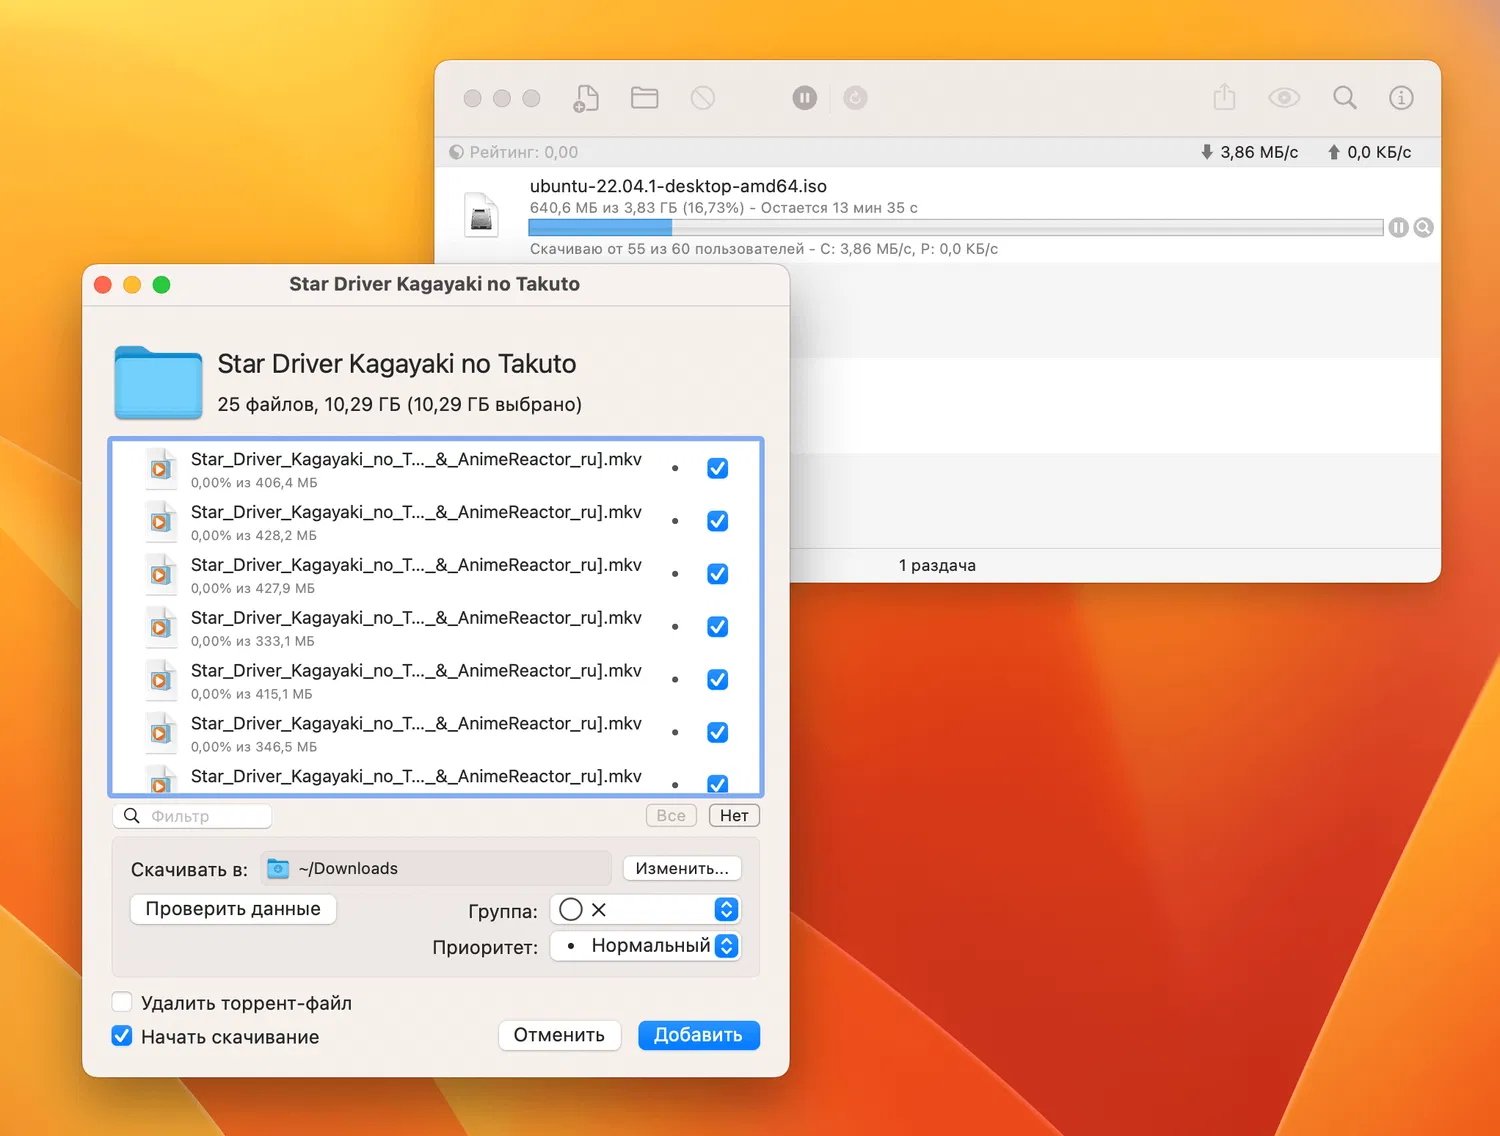
Task: Click the Изменить... button
Action: tap(682, 868)
